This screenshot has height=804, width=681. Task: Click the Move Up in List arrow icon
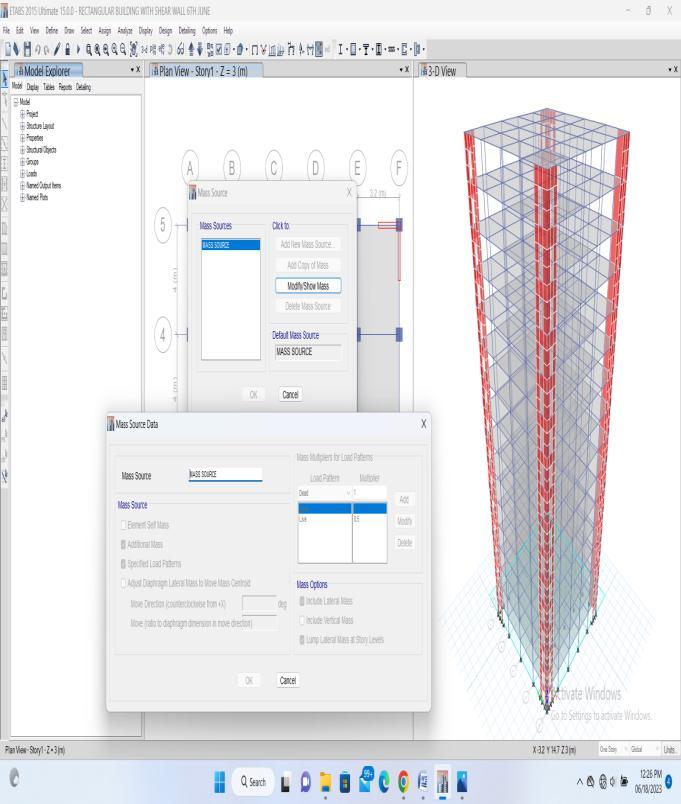click(191, 49)
